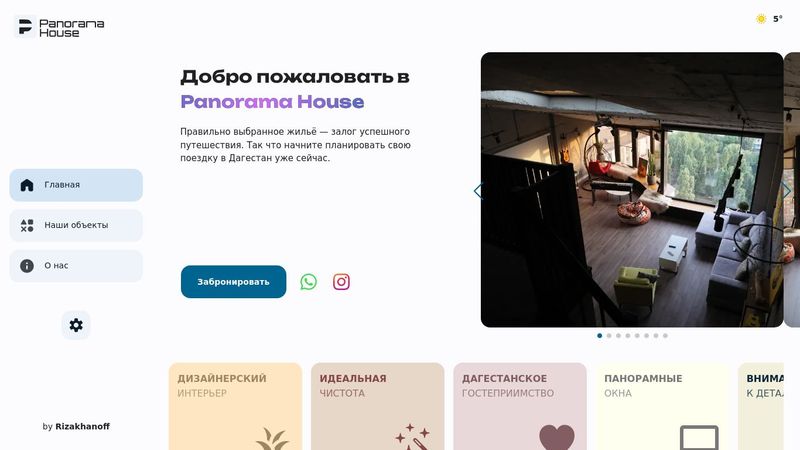Click the plant icon on Дизайнерский интерьер card
800x450 pixels.
[272, 439]
